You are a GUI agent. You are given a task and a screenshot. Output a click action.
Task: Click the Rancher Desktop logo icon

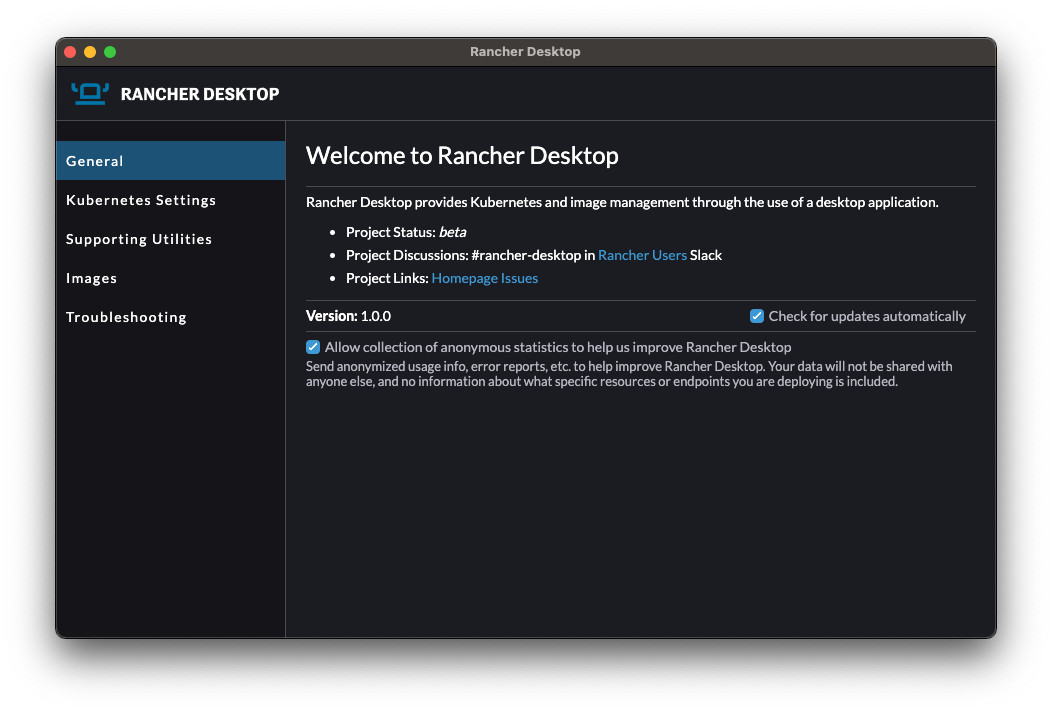coord(90,93)
